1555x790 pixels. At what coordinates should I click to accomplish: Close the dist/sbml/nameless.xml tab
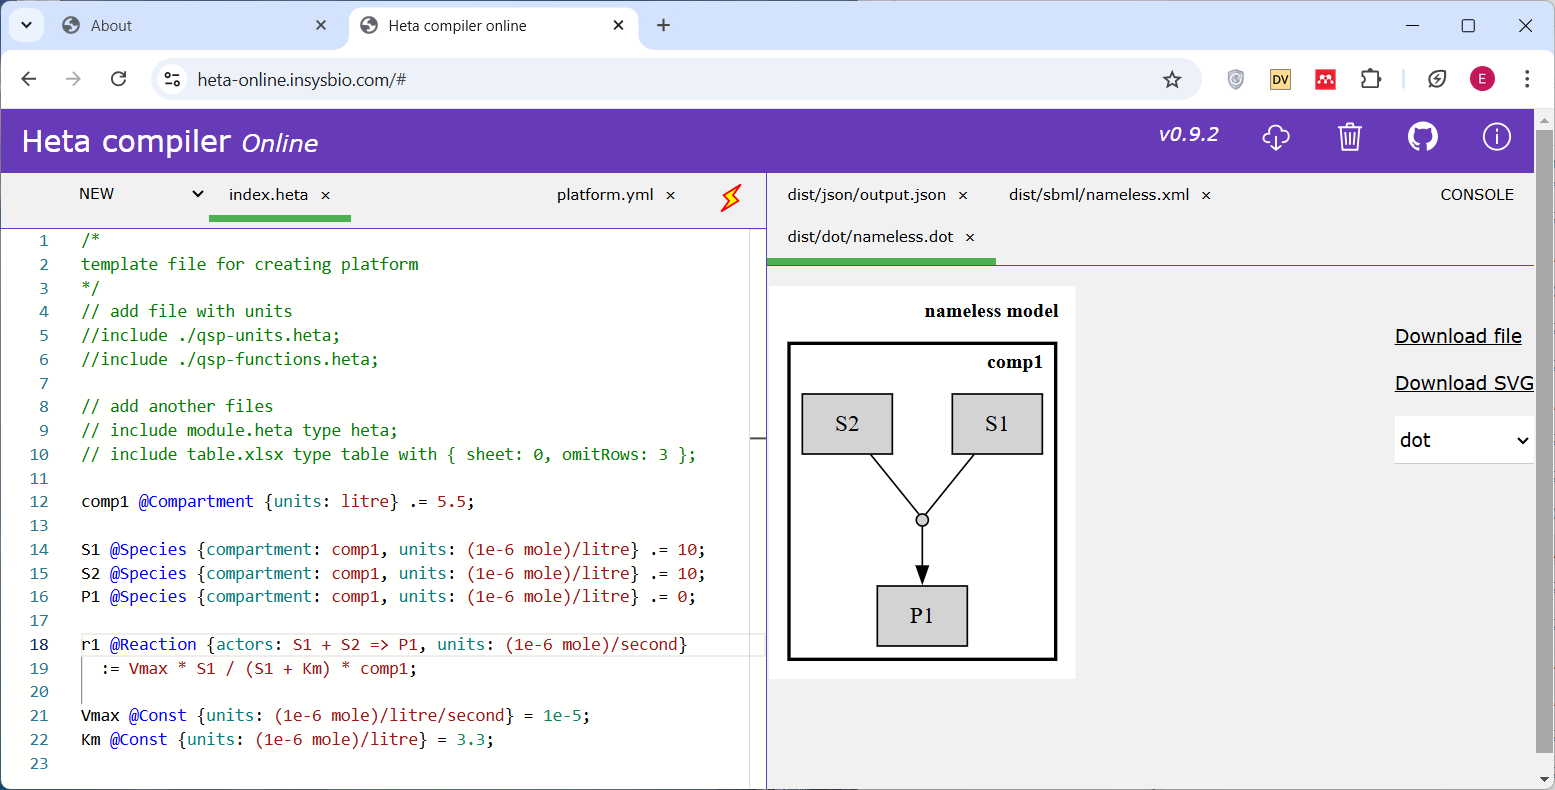point(1206,196)
